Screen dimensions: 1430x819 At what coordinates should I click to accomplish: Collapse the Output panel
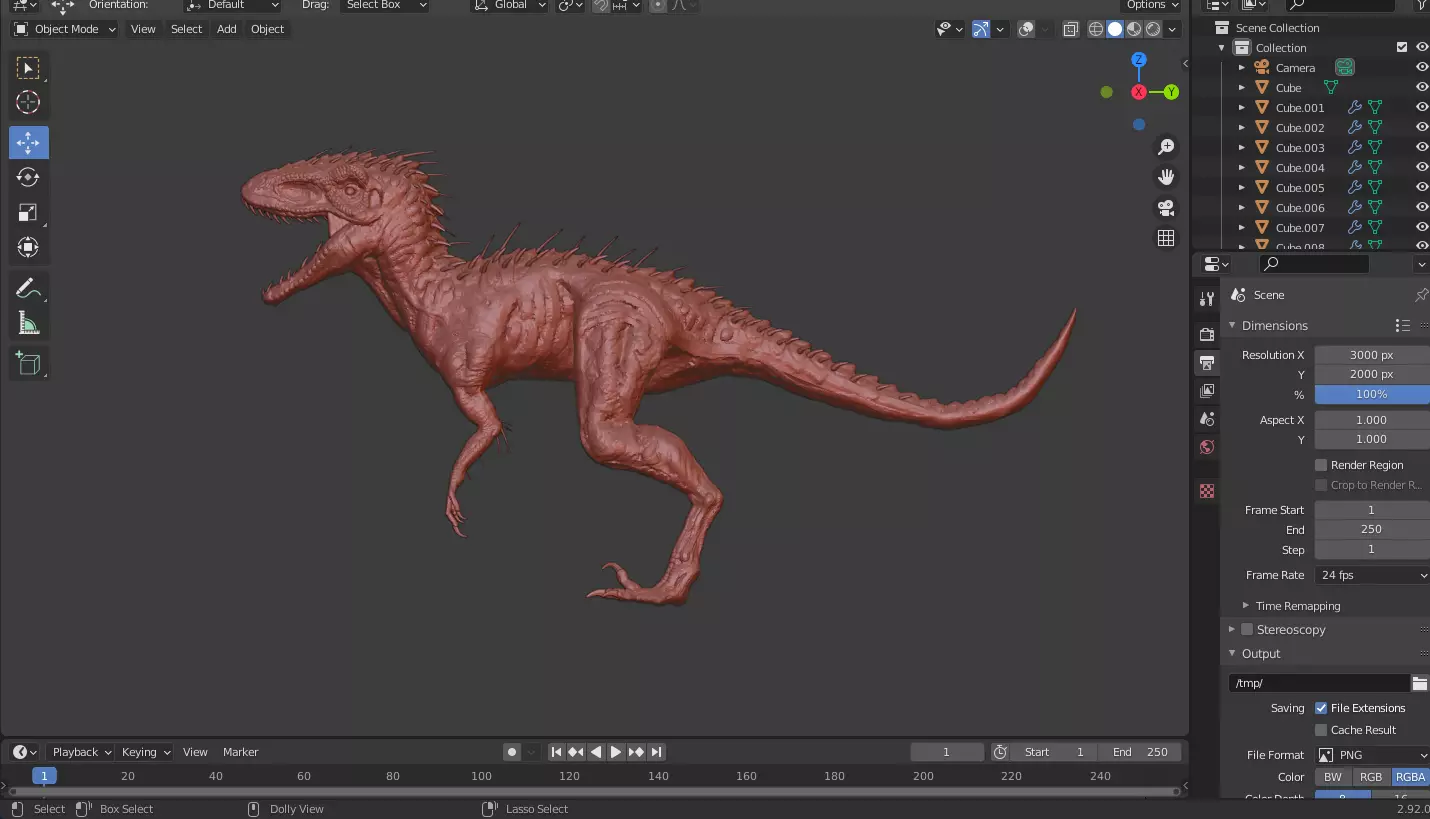pyautogui.click(x=1232, y=654)
